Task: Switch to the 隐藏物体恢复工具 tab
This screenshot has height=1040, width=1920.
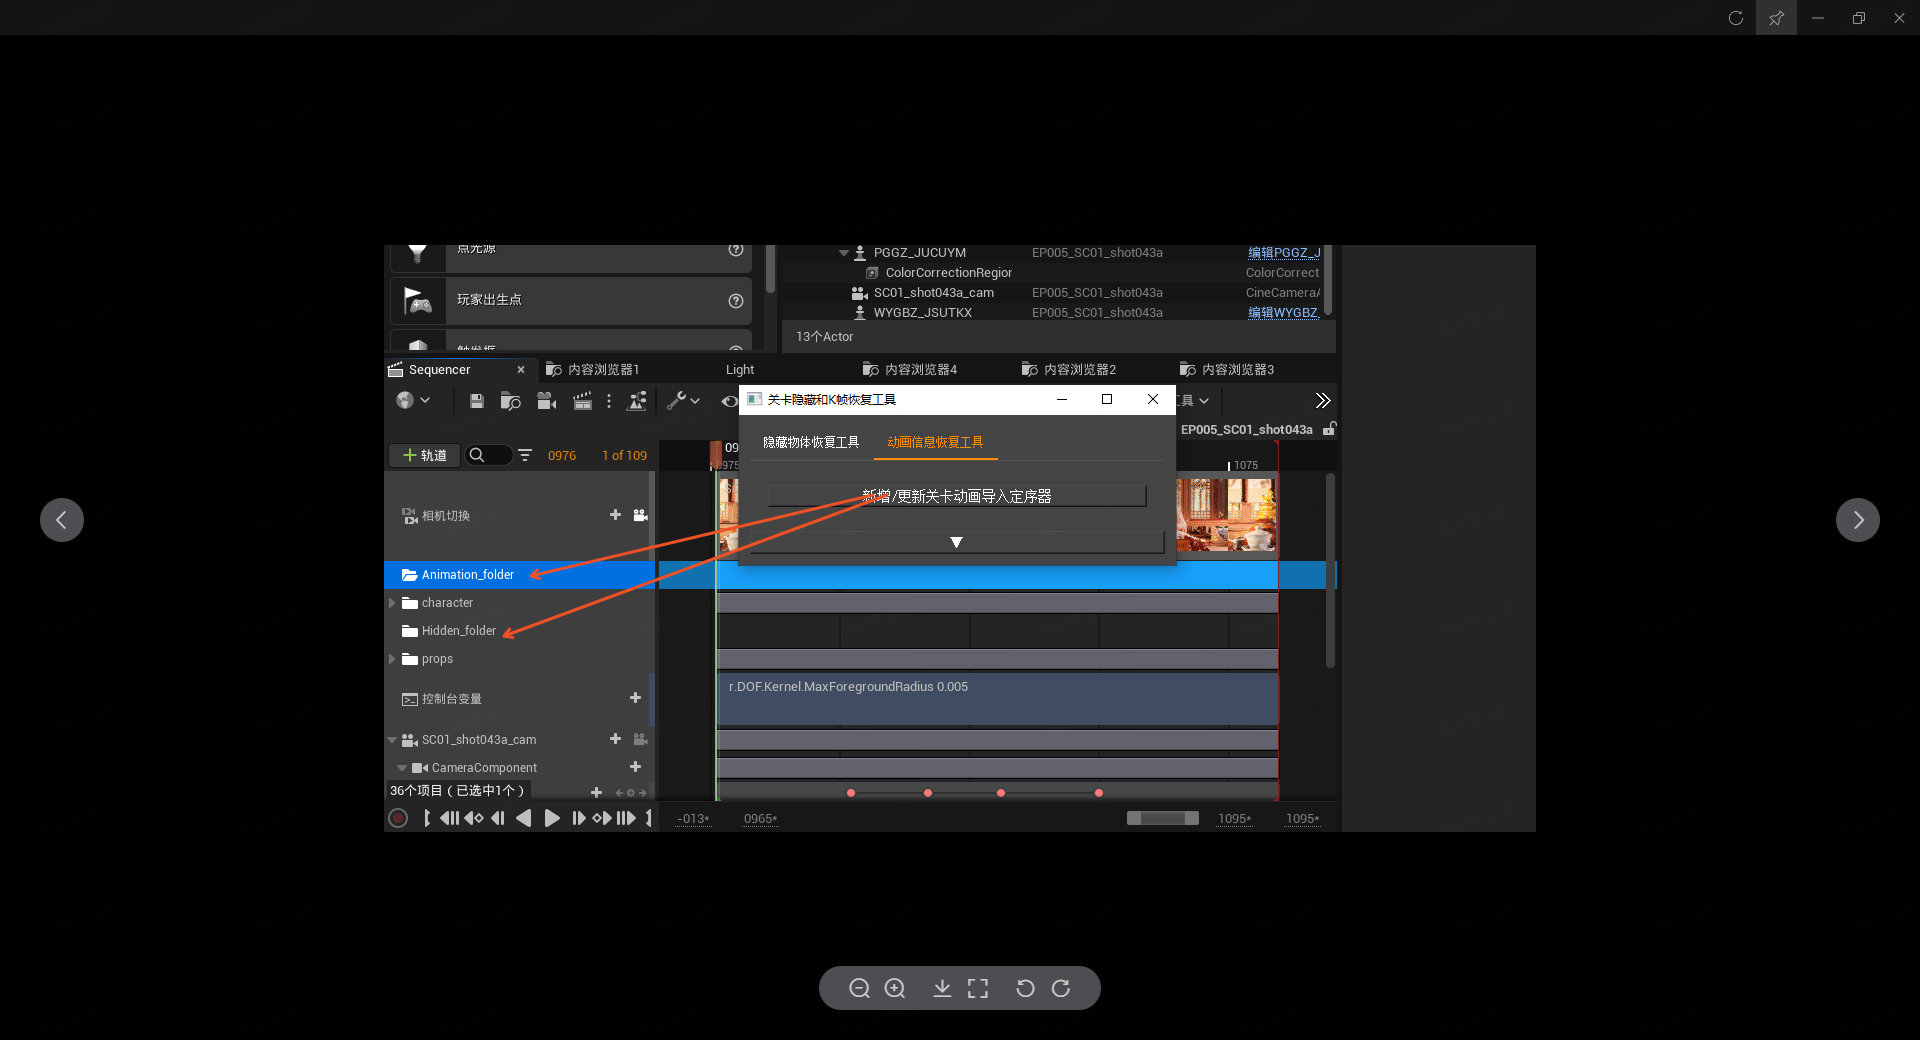Action: click(811, 442)
